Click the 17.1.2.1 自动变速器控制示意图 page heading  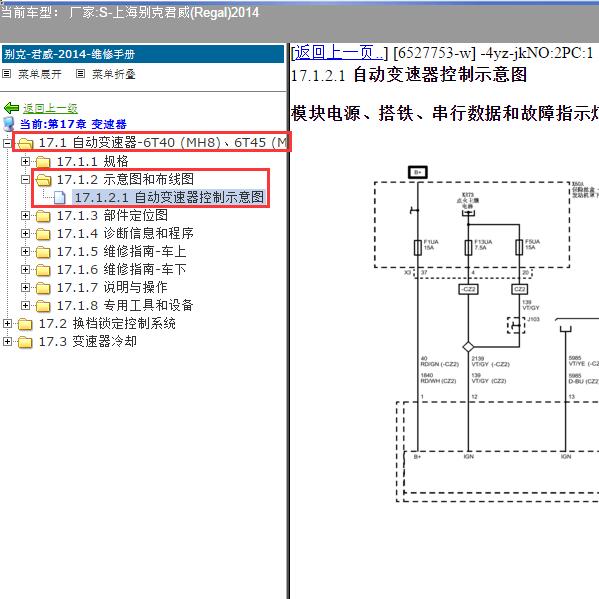[409, 74]
